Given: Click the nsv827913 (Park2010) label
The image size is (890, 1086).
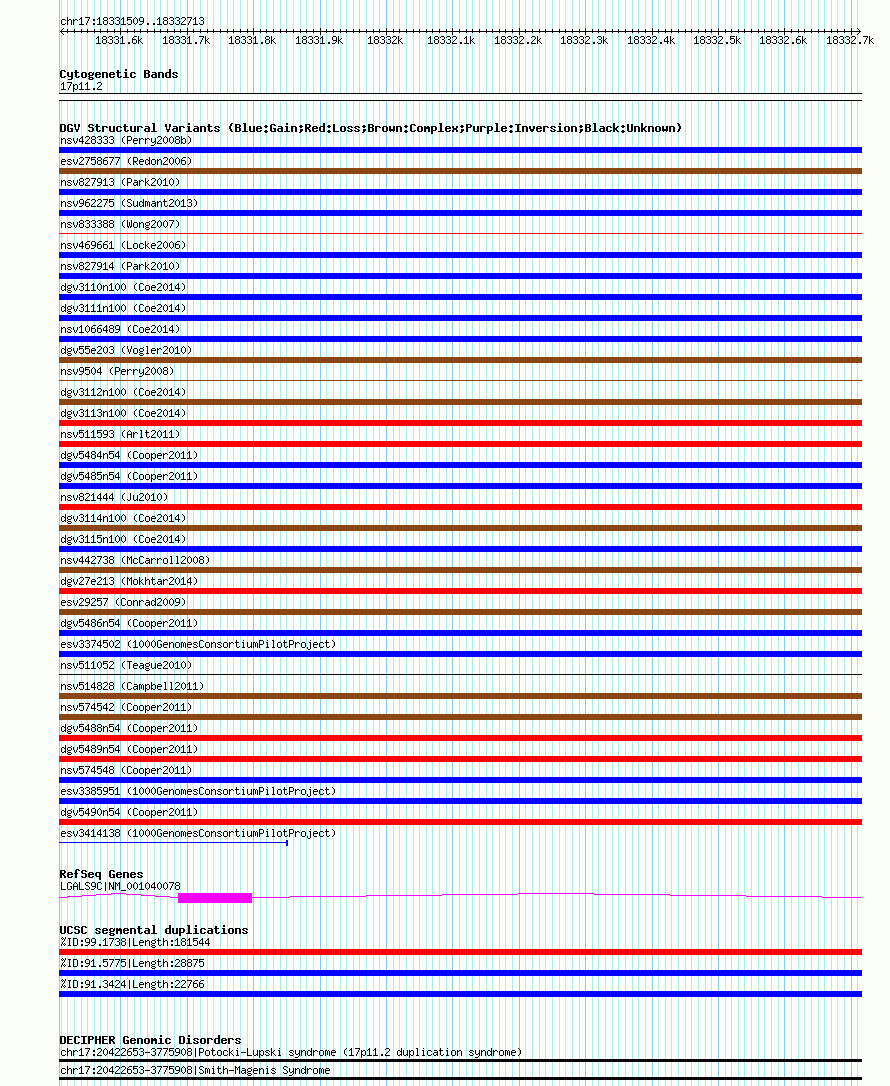Looking at the screenshot, I should coord(120,182).
